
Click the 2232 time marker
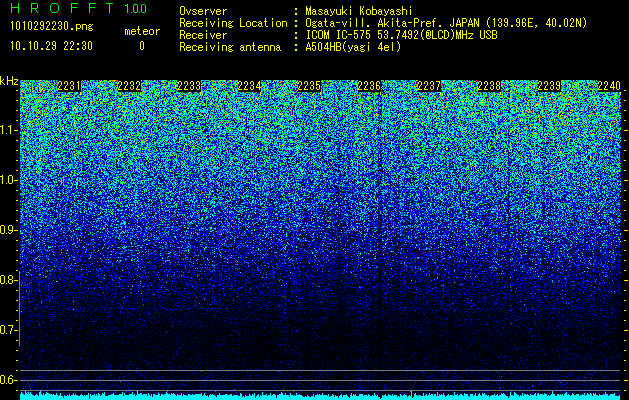point(129,86)
